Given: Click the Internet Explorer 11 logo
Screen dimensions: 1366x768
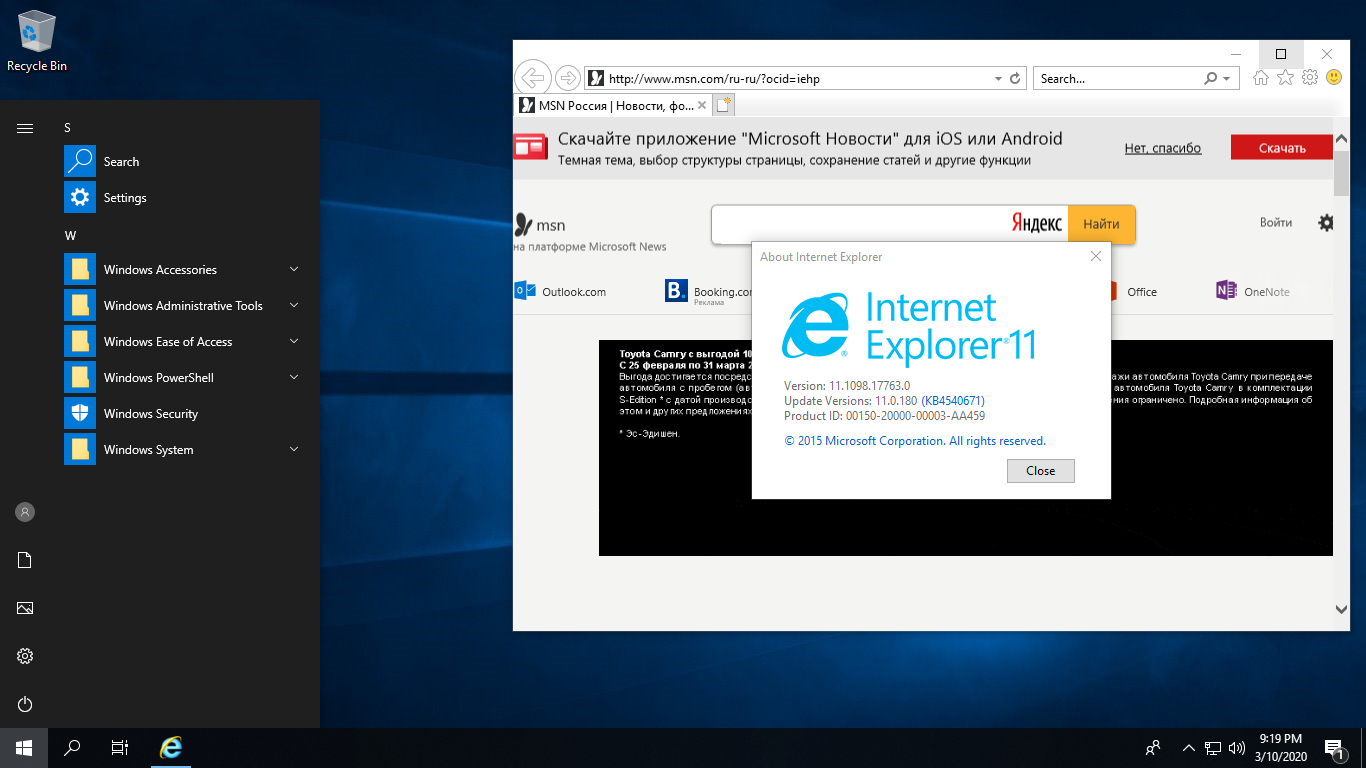Looking at the screenshot, I should click(x=908, y=326).
